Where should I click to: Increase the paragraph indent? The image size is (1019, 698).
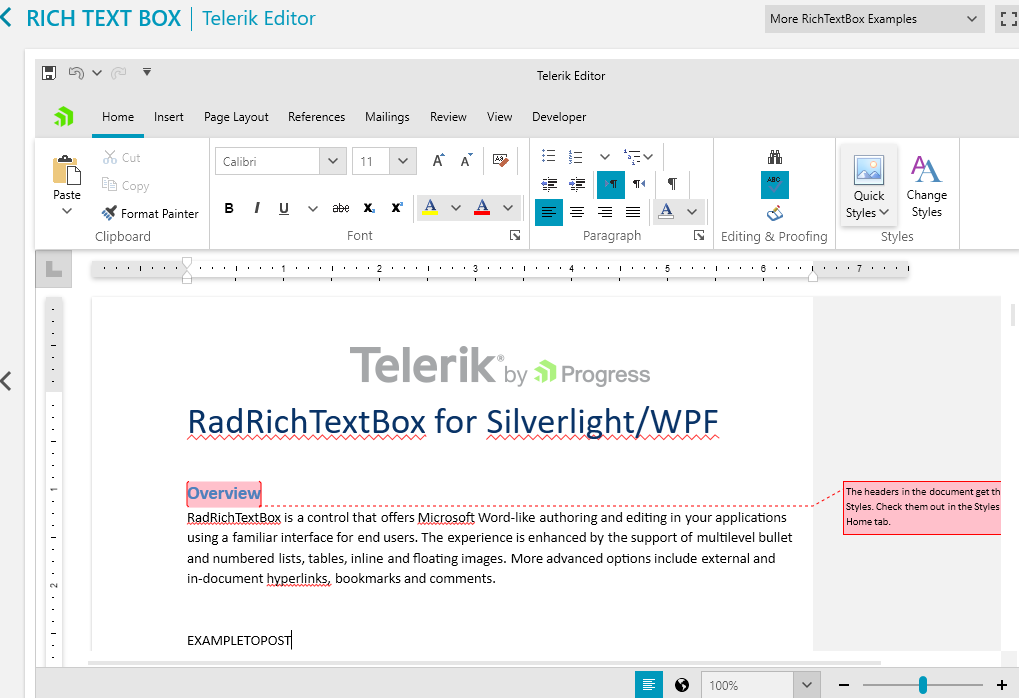(577, 184)
